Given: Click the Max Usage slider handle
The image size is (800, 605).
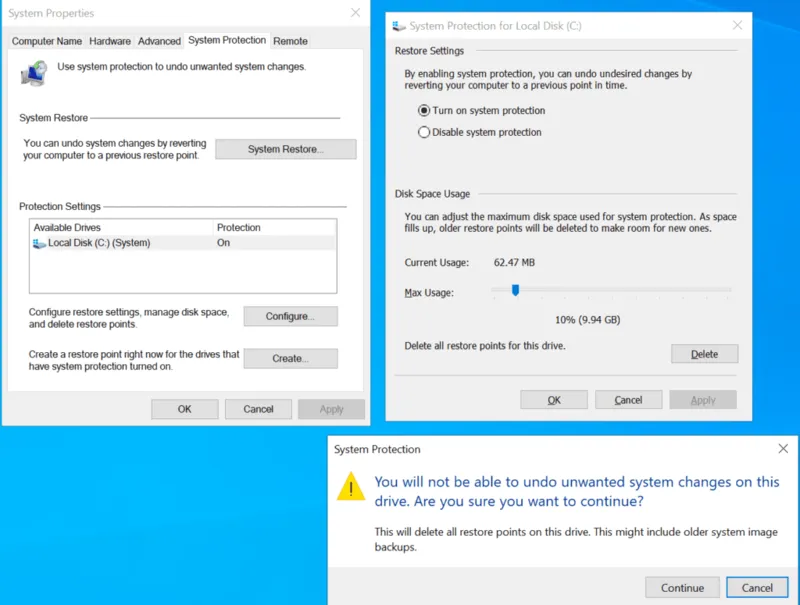Looking at the screenshot, I should [515, 290].
